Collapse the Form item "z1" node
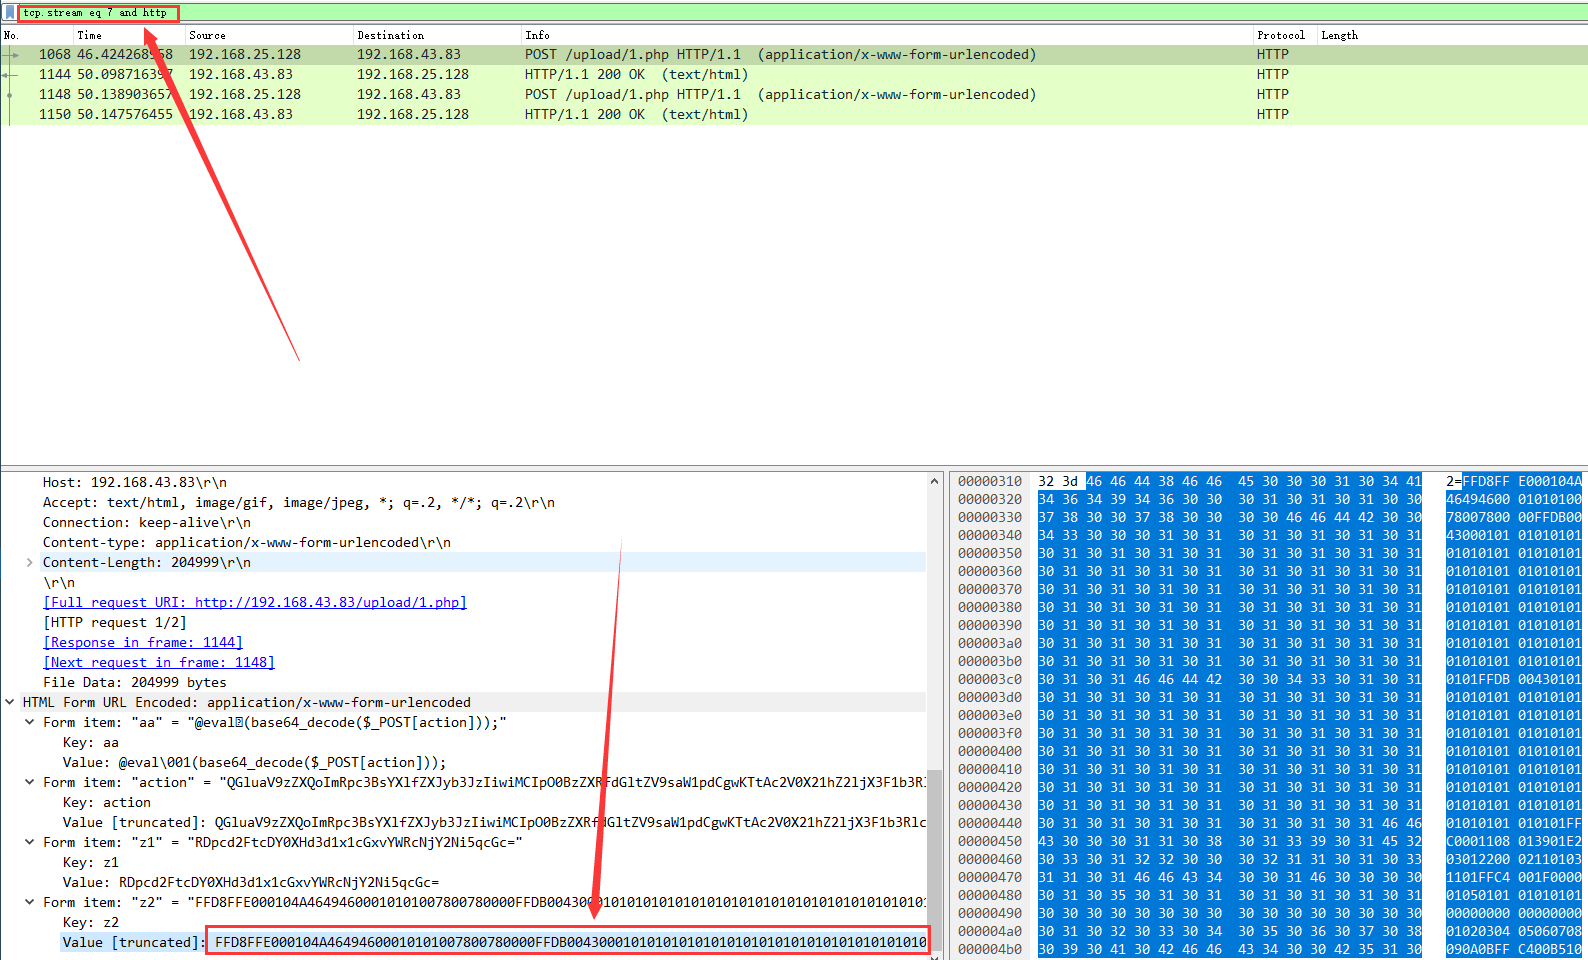 [x=30, y=843]
